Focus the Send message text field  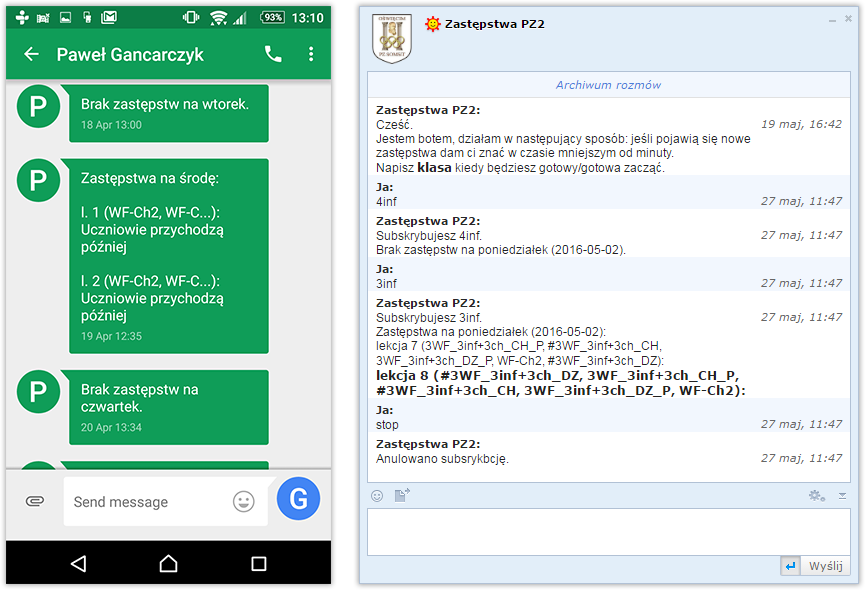click(x=150, y=502)
